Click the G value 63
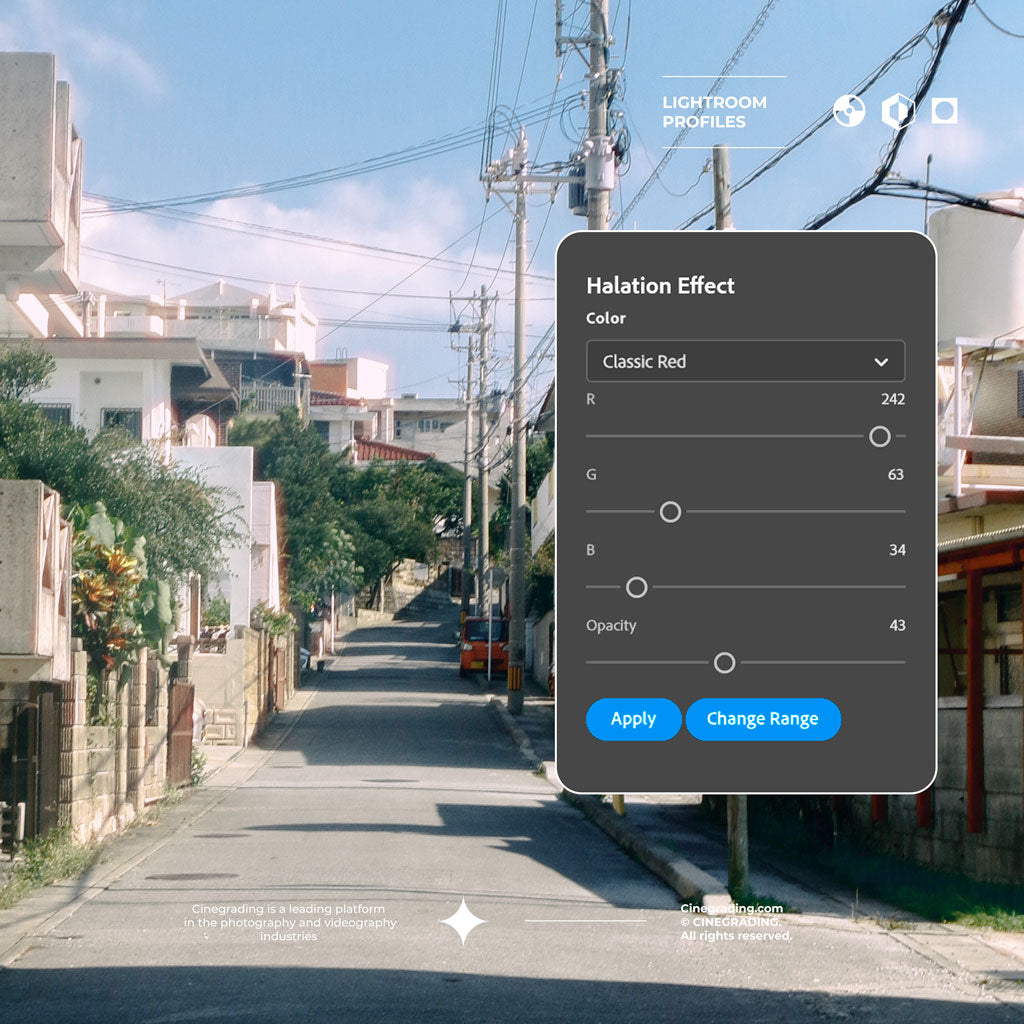Image resolution: width=1024 pixels, height=1024 pixels. coord(896,474)
